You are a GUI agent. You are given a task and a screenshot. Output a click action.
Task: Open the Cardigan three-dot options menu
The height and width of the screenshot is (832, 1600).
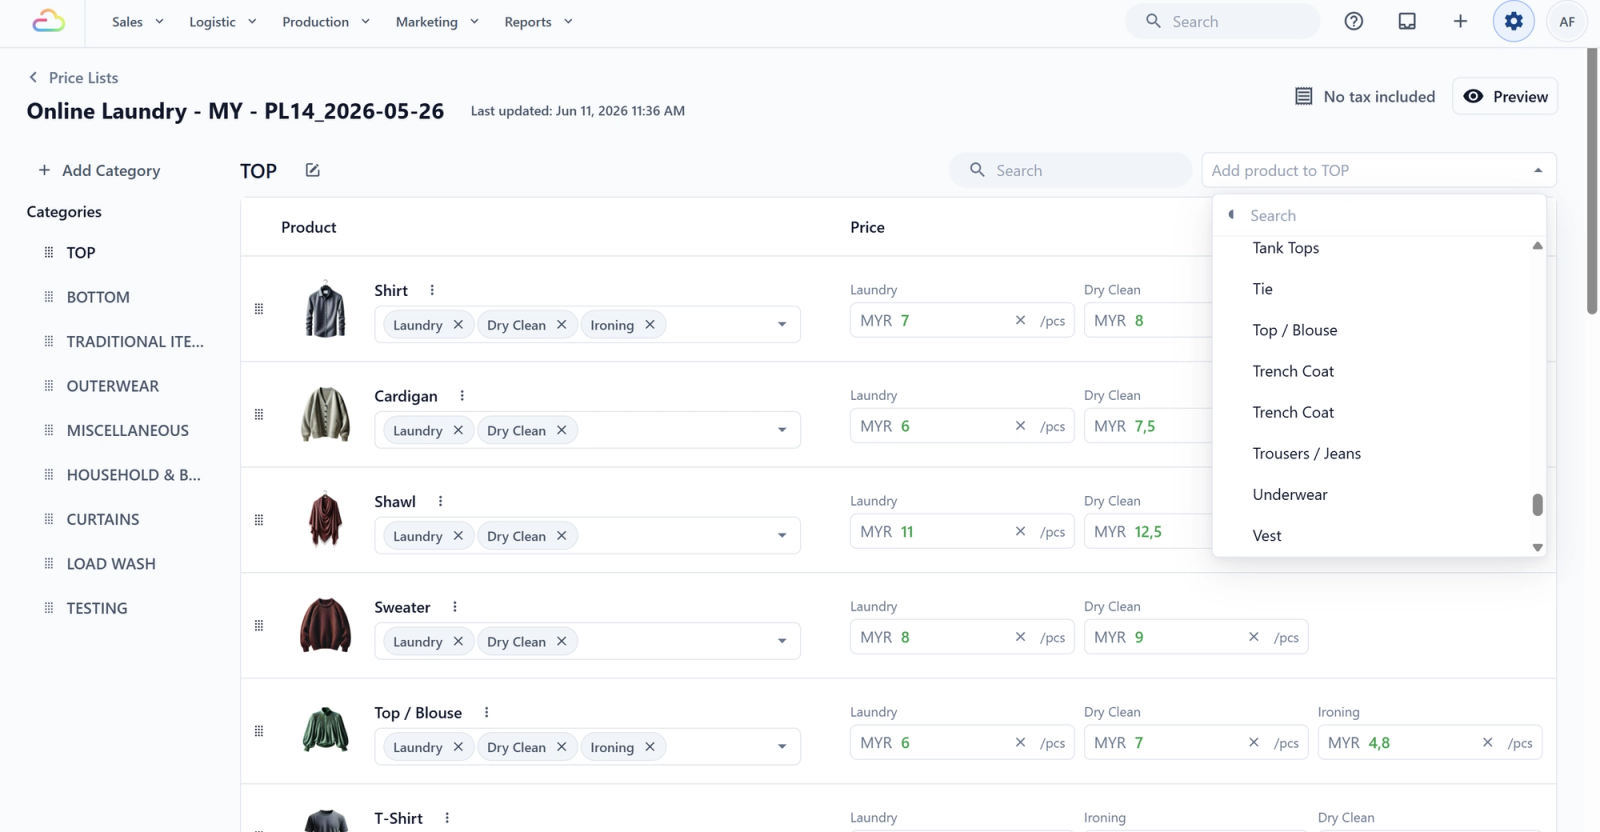click(x=462, y=396)
